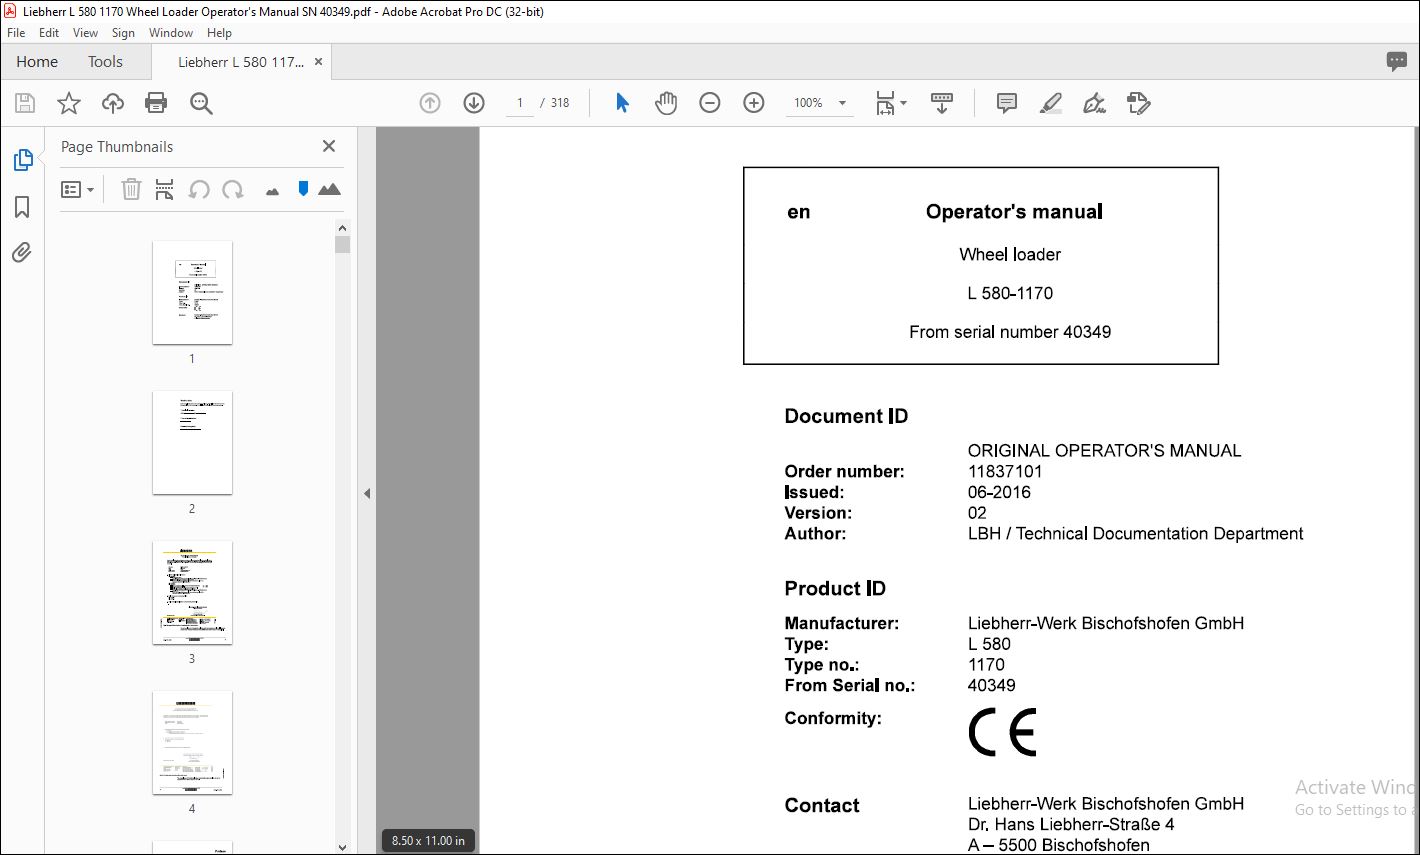Zoom in with plus button

click(x=754, y=103)
